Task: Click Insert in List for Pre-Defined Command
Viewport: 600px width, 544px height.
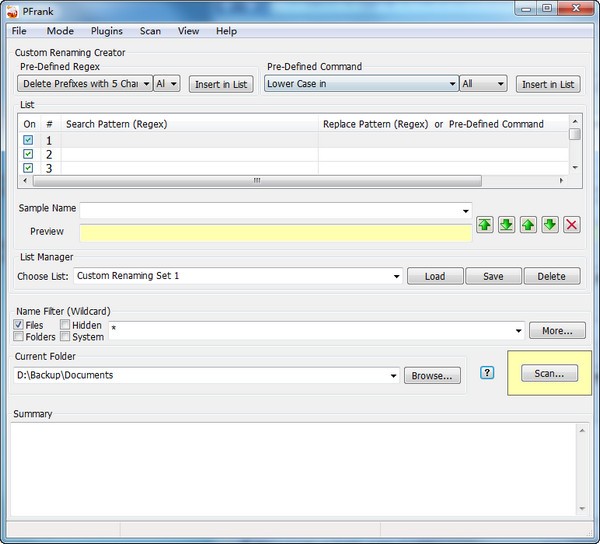Action: coord(548,84)
